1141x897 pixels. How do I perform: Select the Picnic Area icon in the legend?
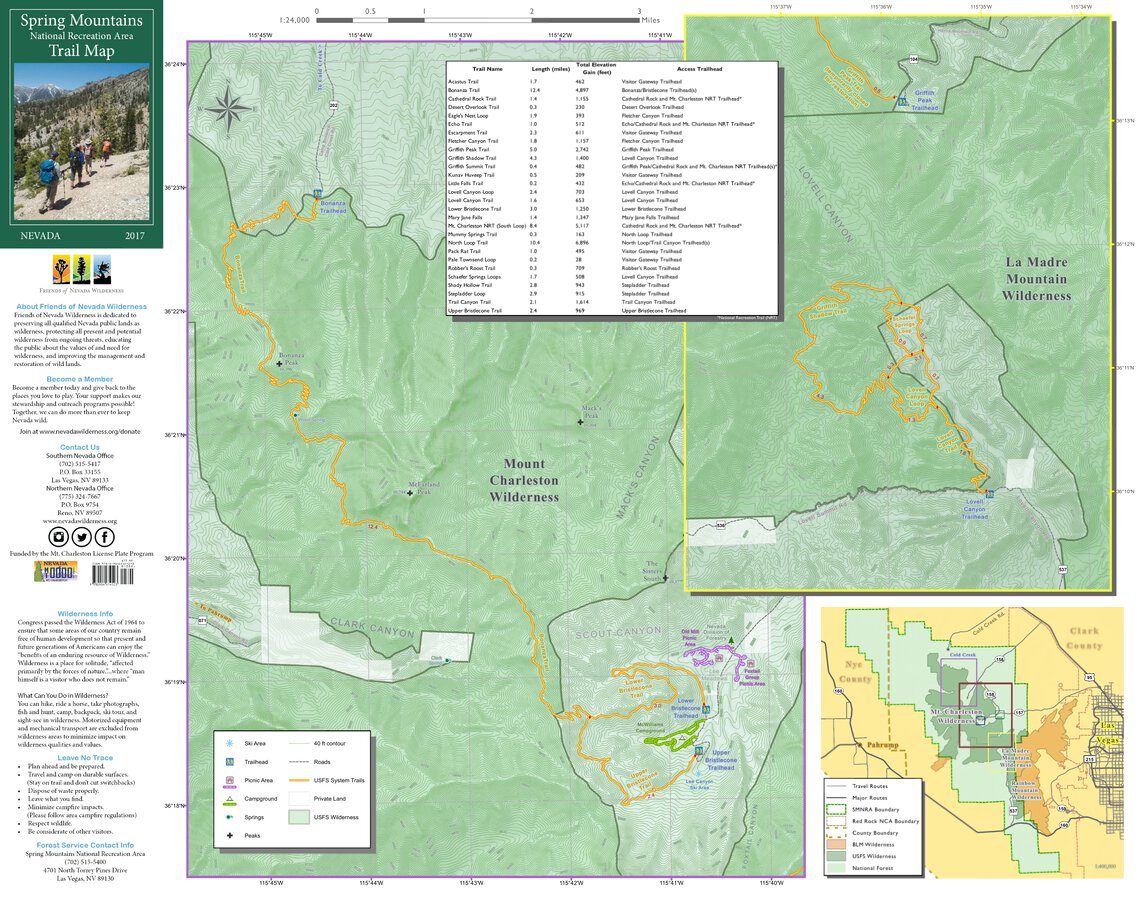(229, 781)
